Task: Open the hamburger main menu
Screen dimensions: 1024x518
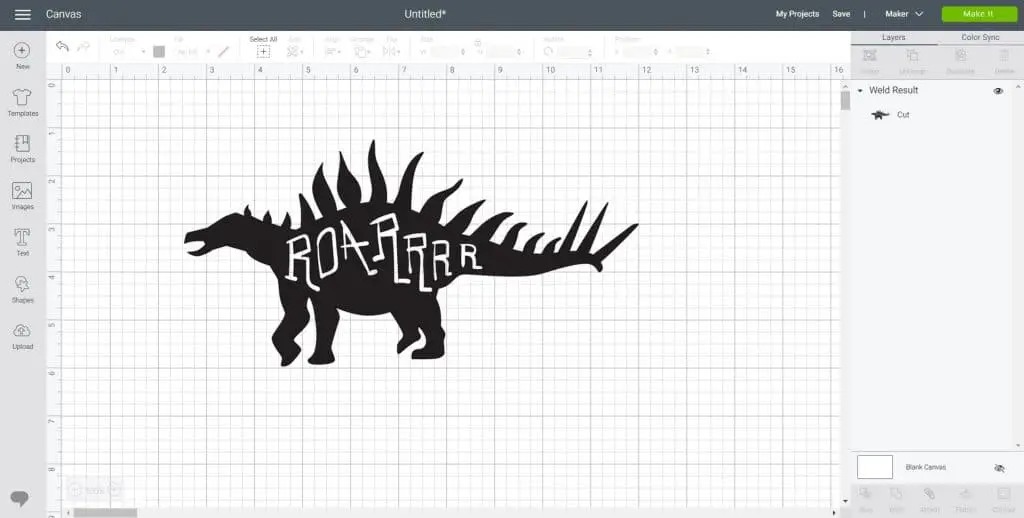Action: [22, 14]
